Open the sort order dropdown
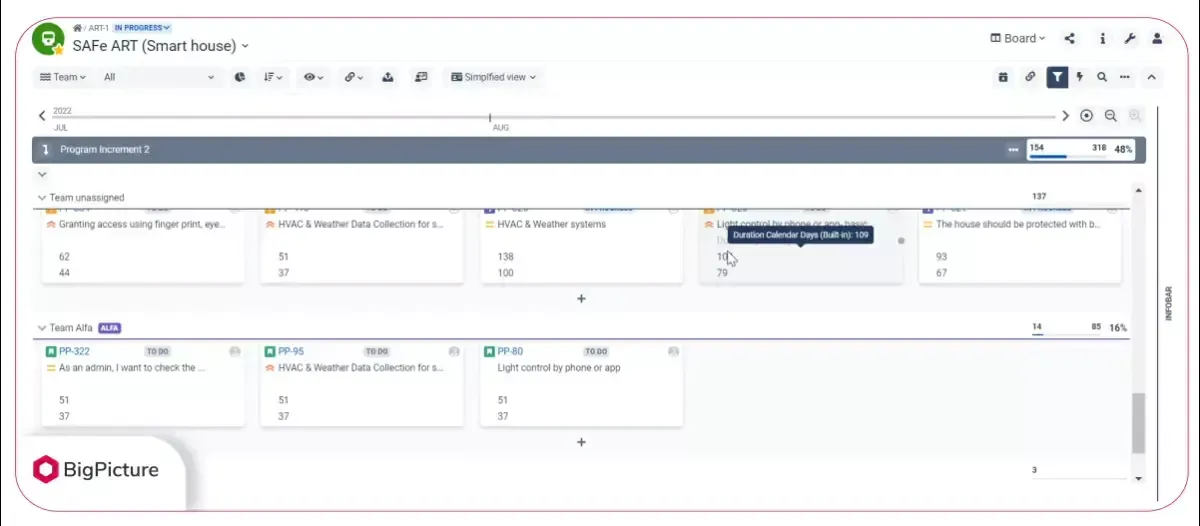The width and height of the screenshot is (1200, 526). coord(273,77)
